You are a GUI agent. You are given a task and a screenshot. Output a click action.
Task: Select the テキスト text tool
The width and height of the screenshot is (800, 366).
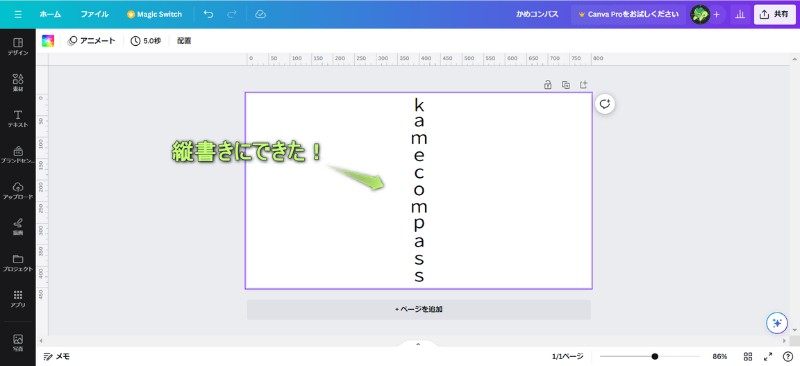point(18,118)
